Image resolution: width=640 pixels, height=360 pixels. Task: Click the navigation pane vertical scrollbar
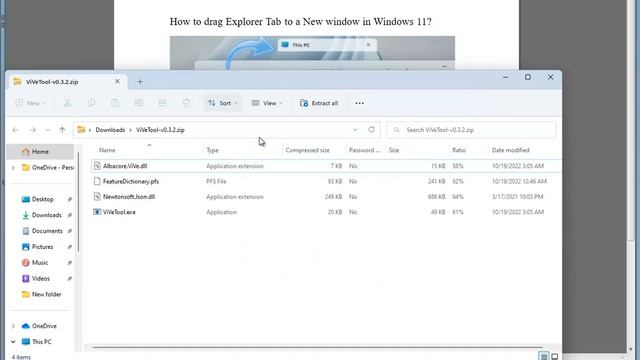point(78,202)
